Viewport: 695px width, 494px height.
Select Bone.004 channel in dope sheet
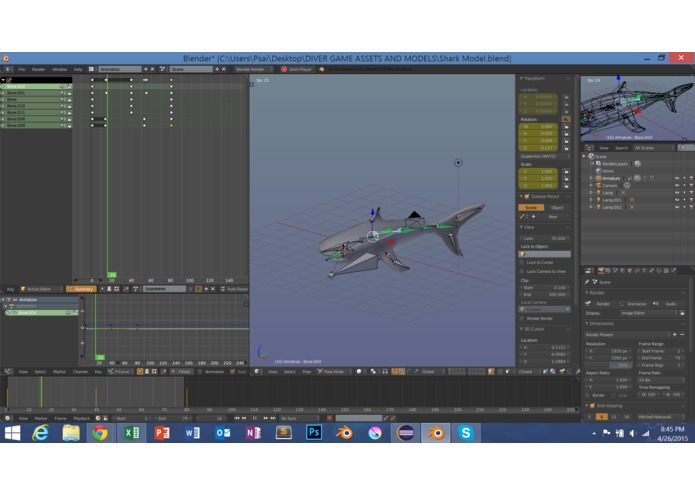coord(35,86)
